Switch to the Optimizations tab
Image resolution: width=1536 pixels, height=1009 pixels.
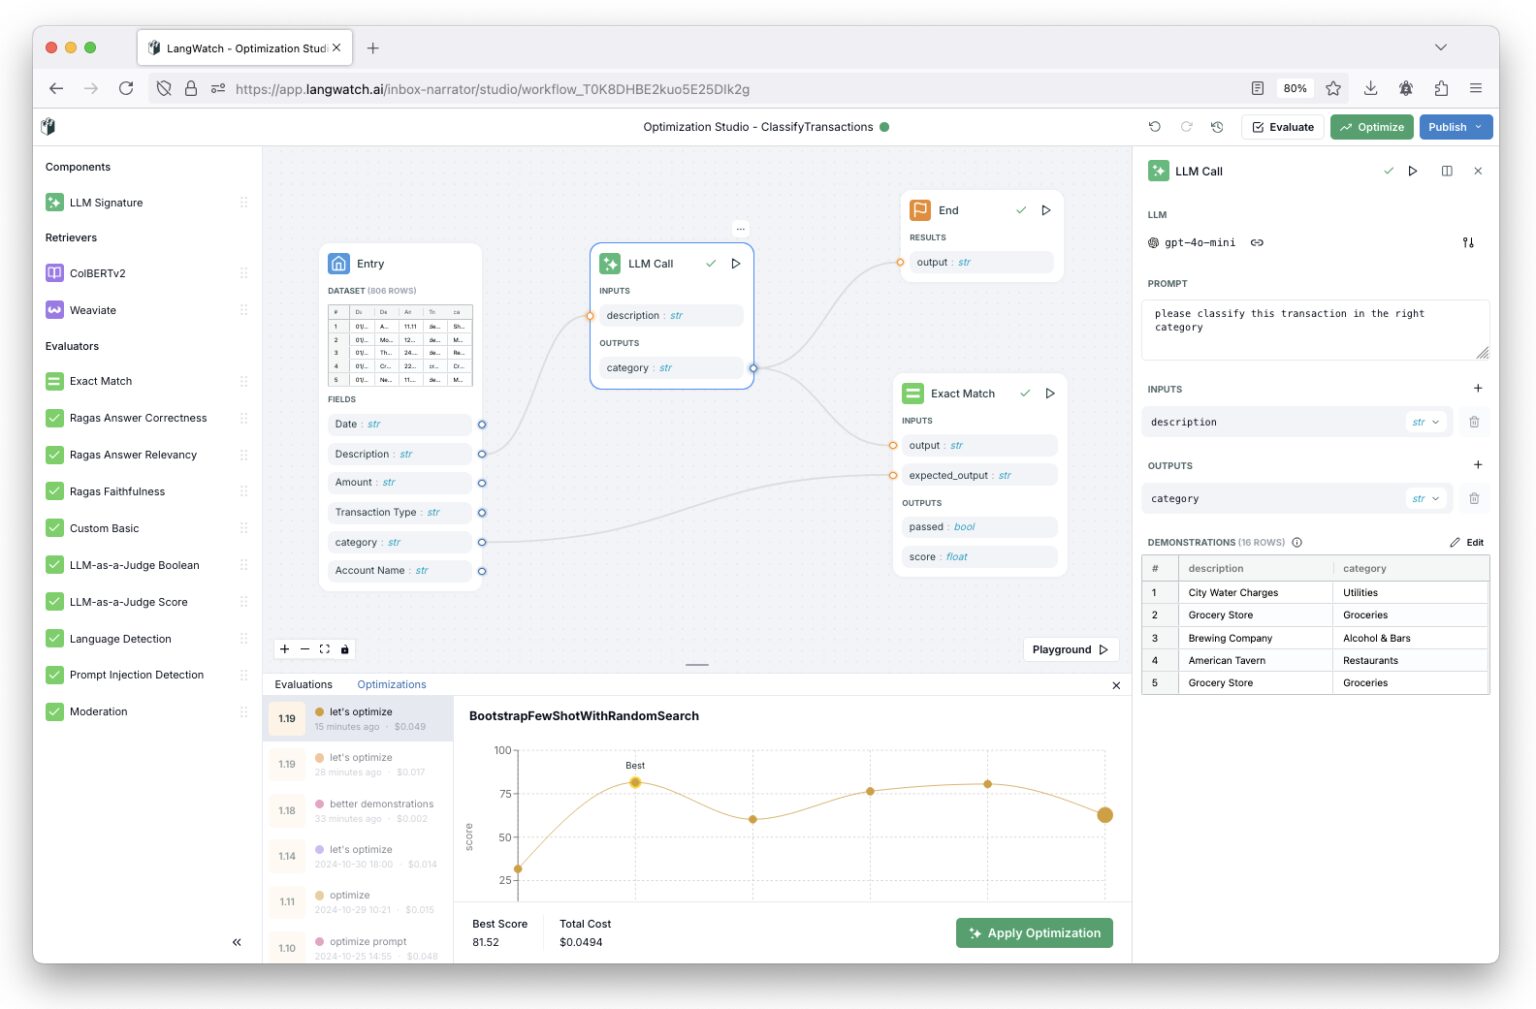point(391,684)
